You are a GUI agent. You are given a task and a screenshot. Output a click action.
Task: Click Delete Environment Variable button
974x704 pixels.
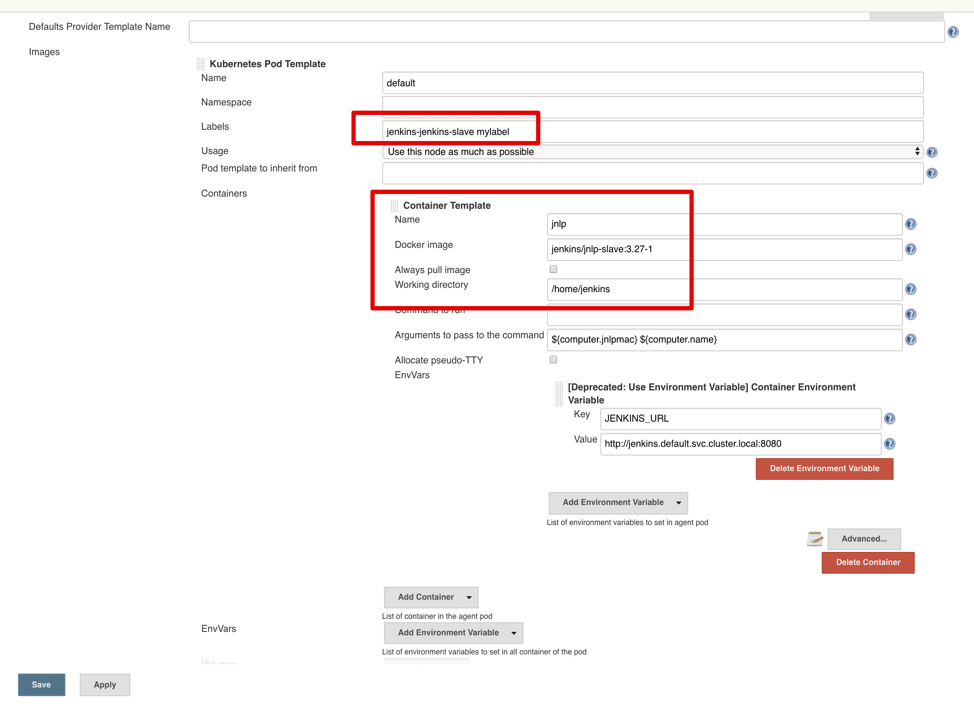pos(824,469)
